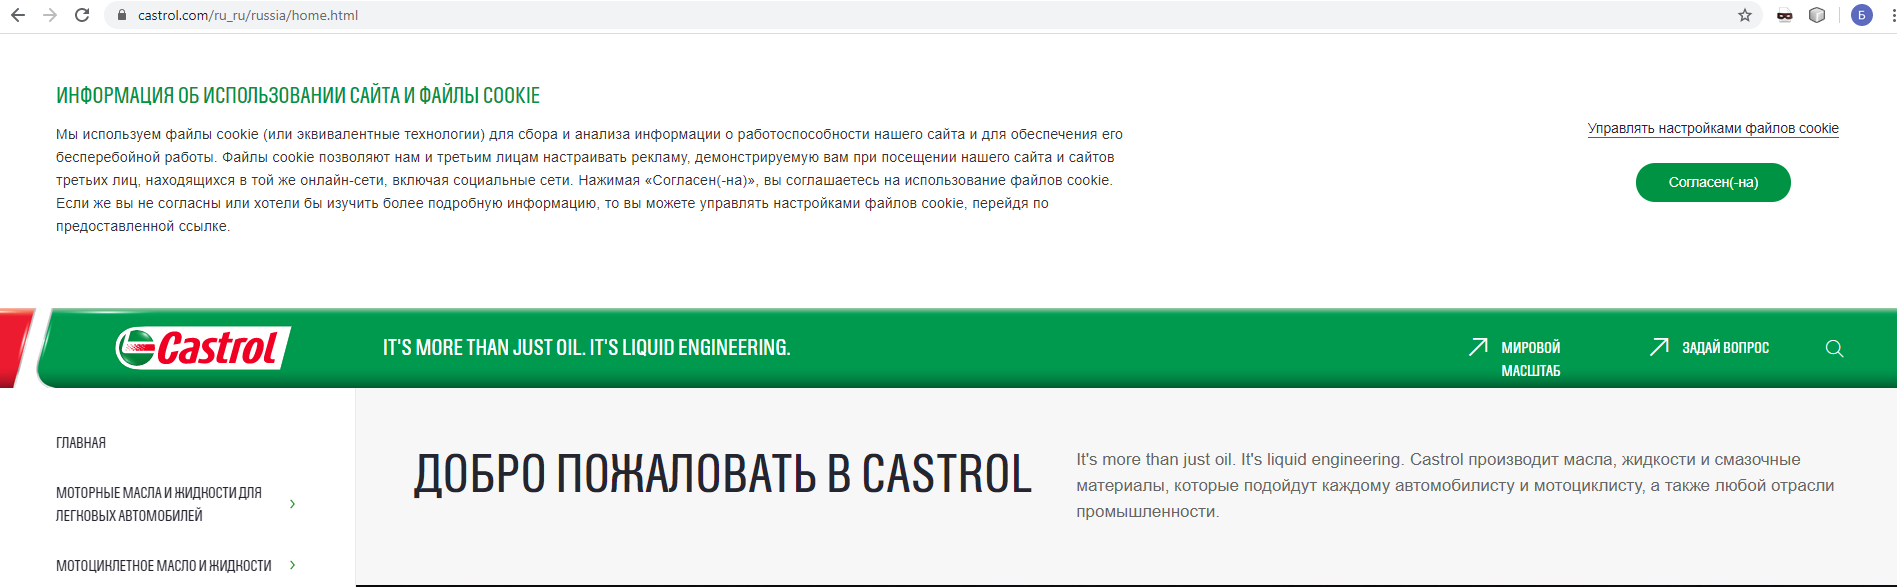The height and width of the screenshot is (587, 1897).
Task: Open Управлять настройками файлов cookie link
Action: pyautogui.click(x=1713, y=128)
